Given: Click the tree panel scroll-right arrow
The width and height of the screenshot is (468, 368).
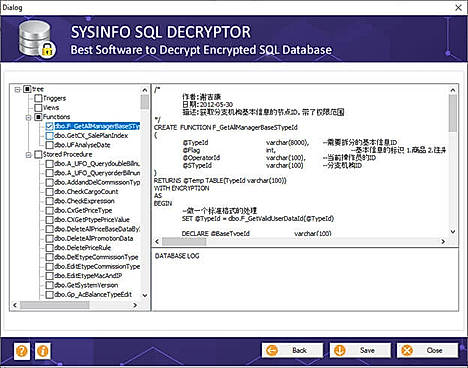Looking at the screenshot, I should (135, 305).
